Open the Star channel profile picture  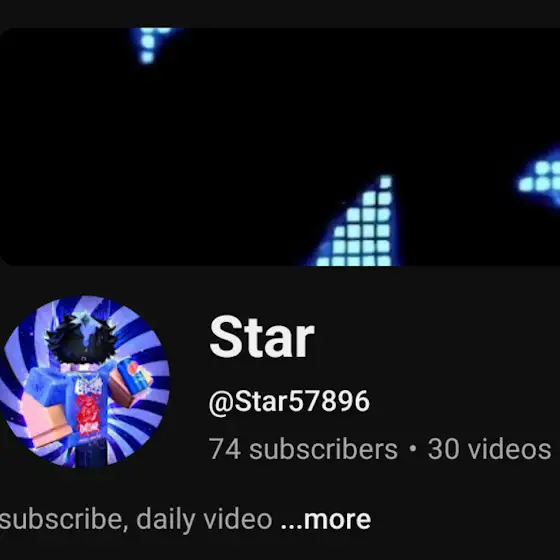(x=85, y=381)
